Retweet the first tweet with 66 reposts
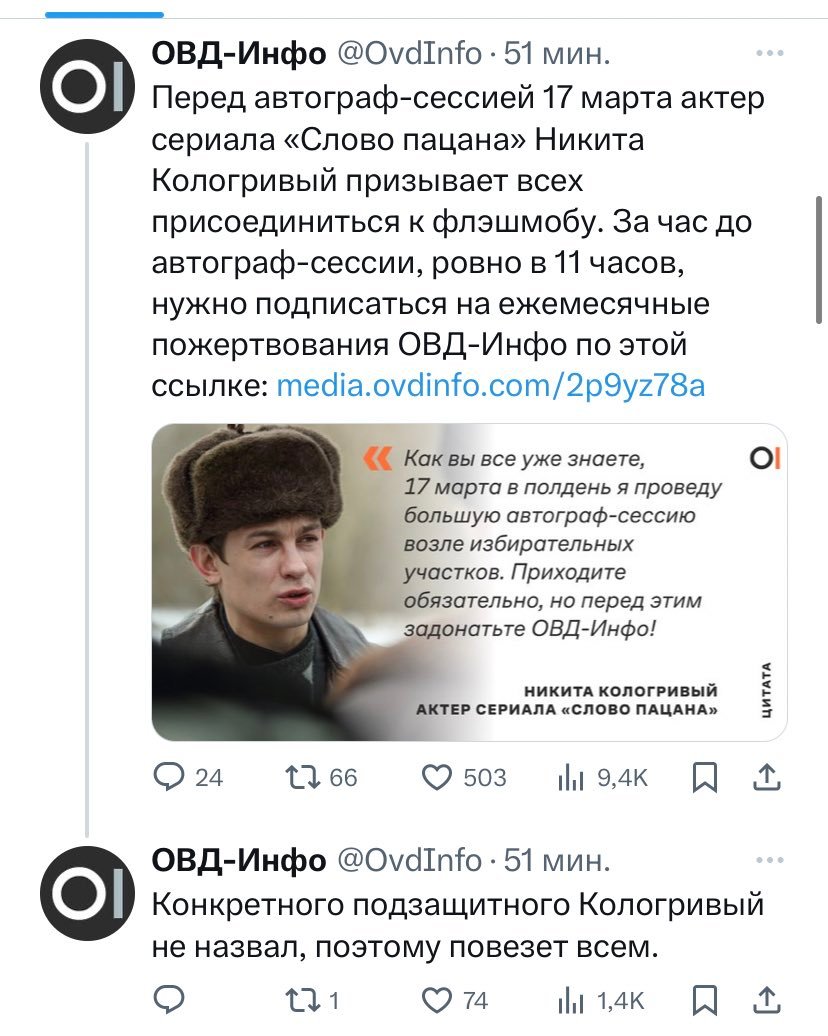Screen dimensions: 828x1036 coord(300,777)
